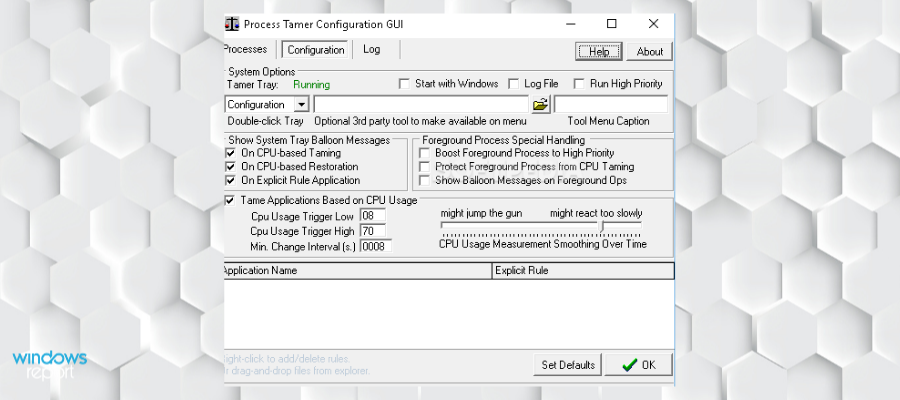Uncheck On CPU-based Taming balloon message
The width and height of the screenshot is (900, 400).
(231, 153)
